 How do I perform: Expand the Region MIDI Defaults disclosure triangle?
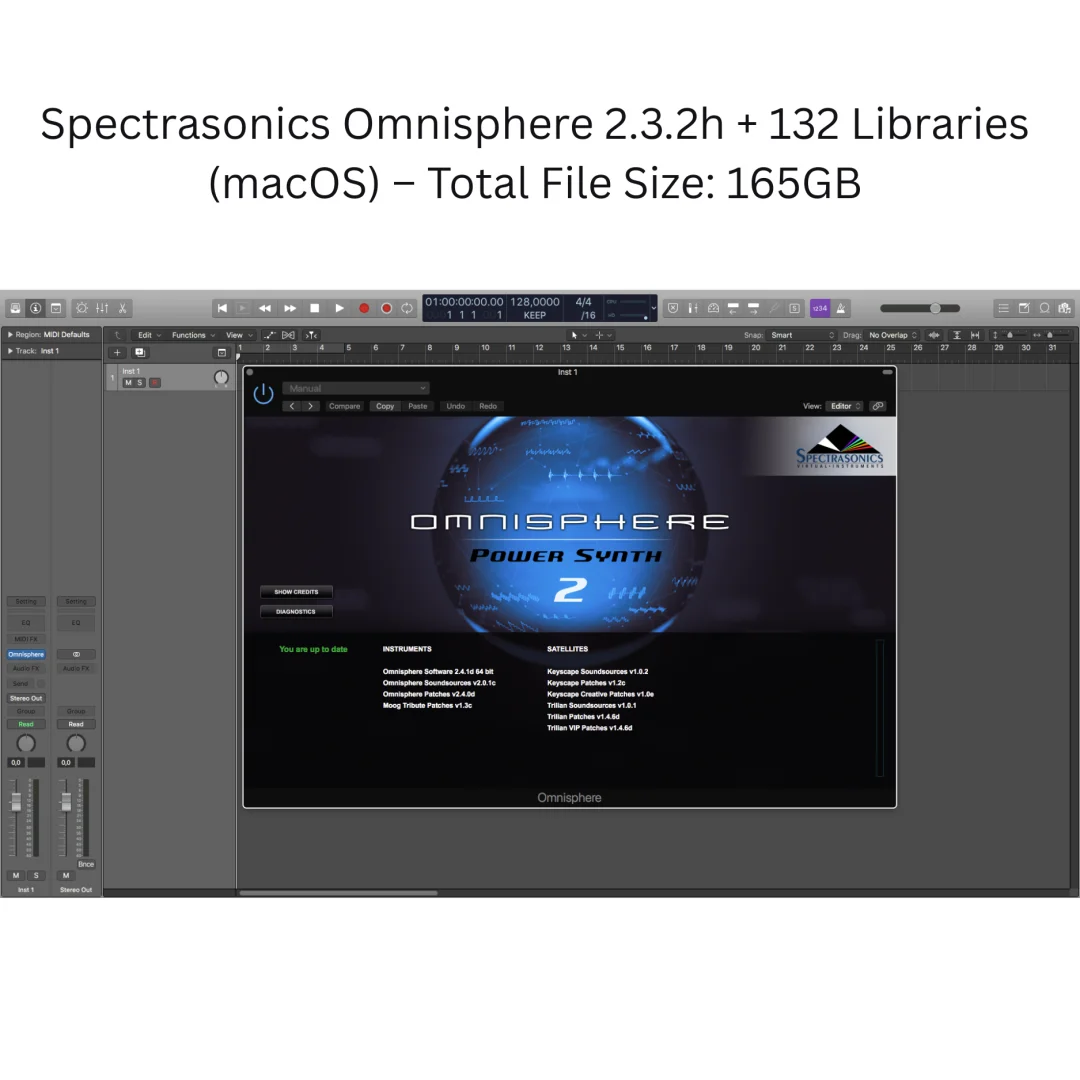click(10, 335)
